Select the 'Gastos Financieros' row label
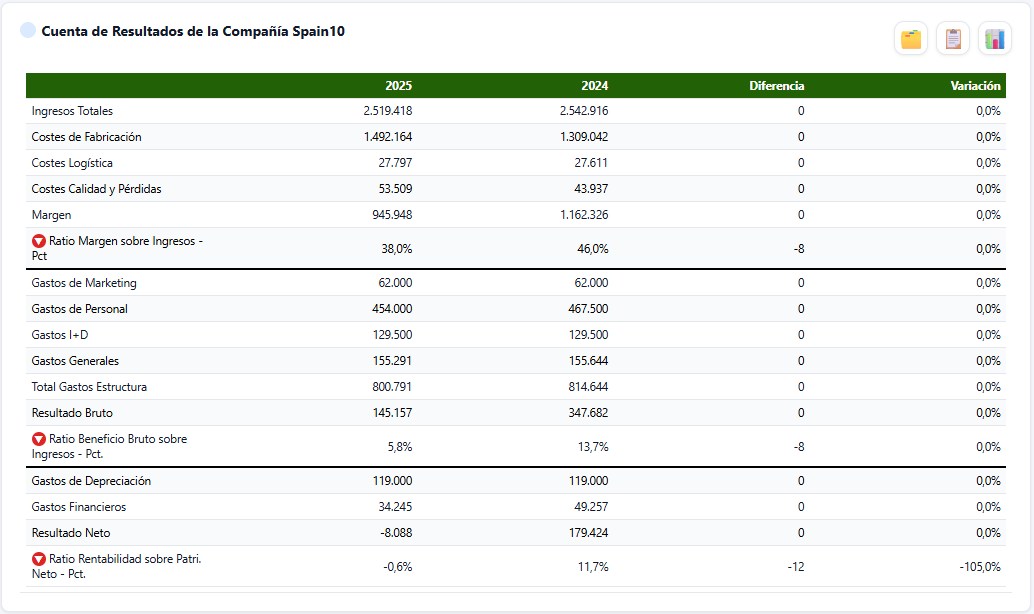The width and height of the screenshot is (1034, 614). [x=78, y=507]
